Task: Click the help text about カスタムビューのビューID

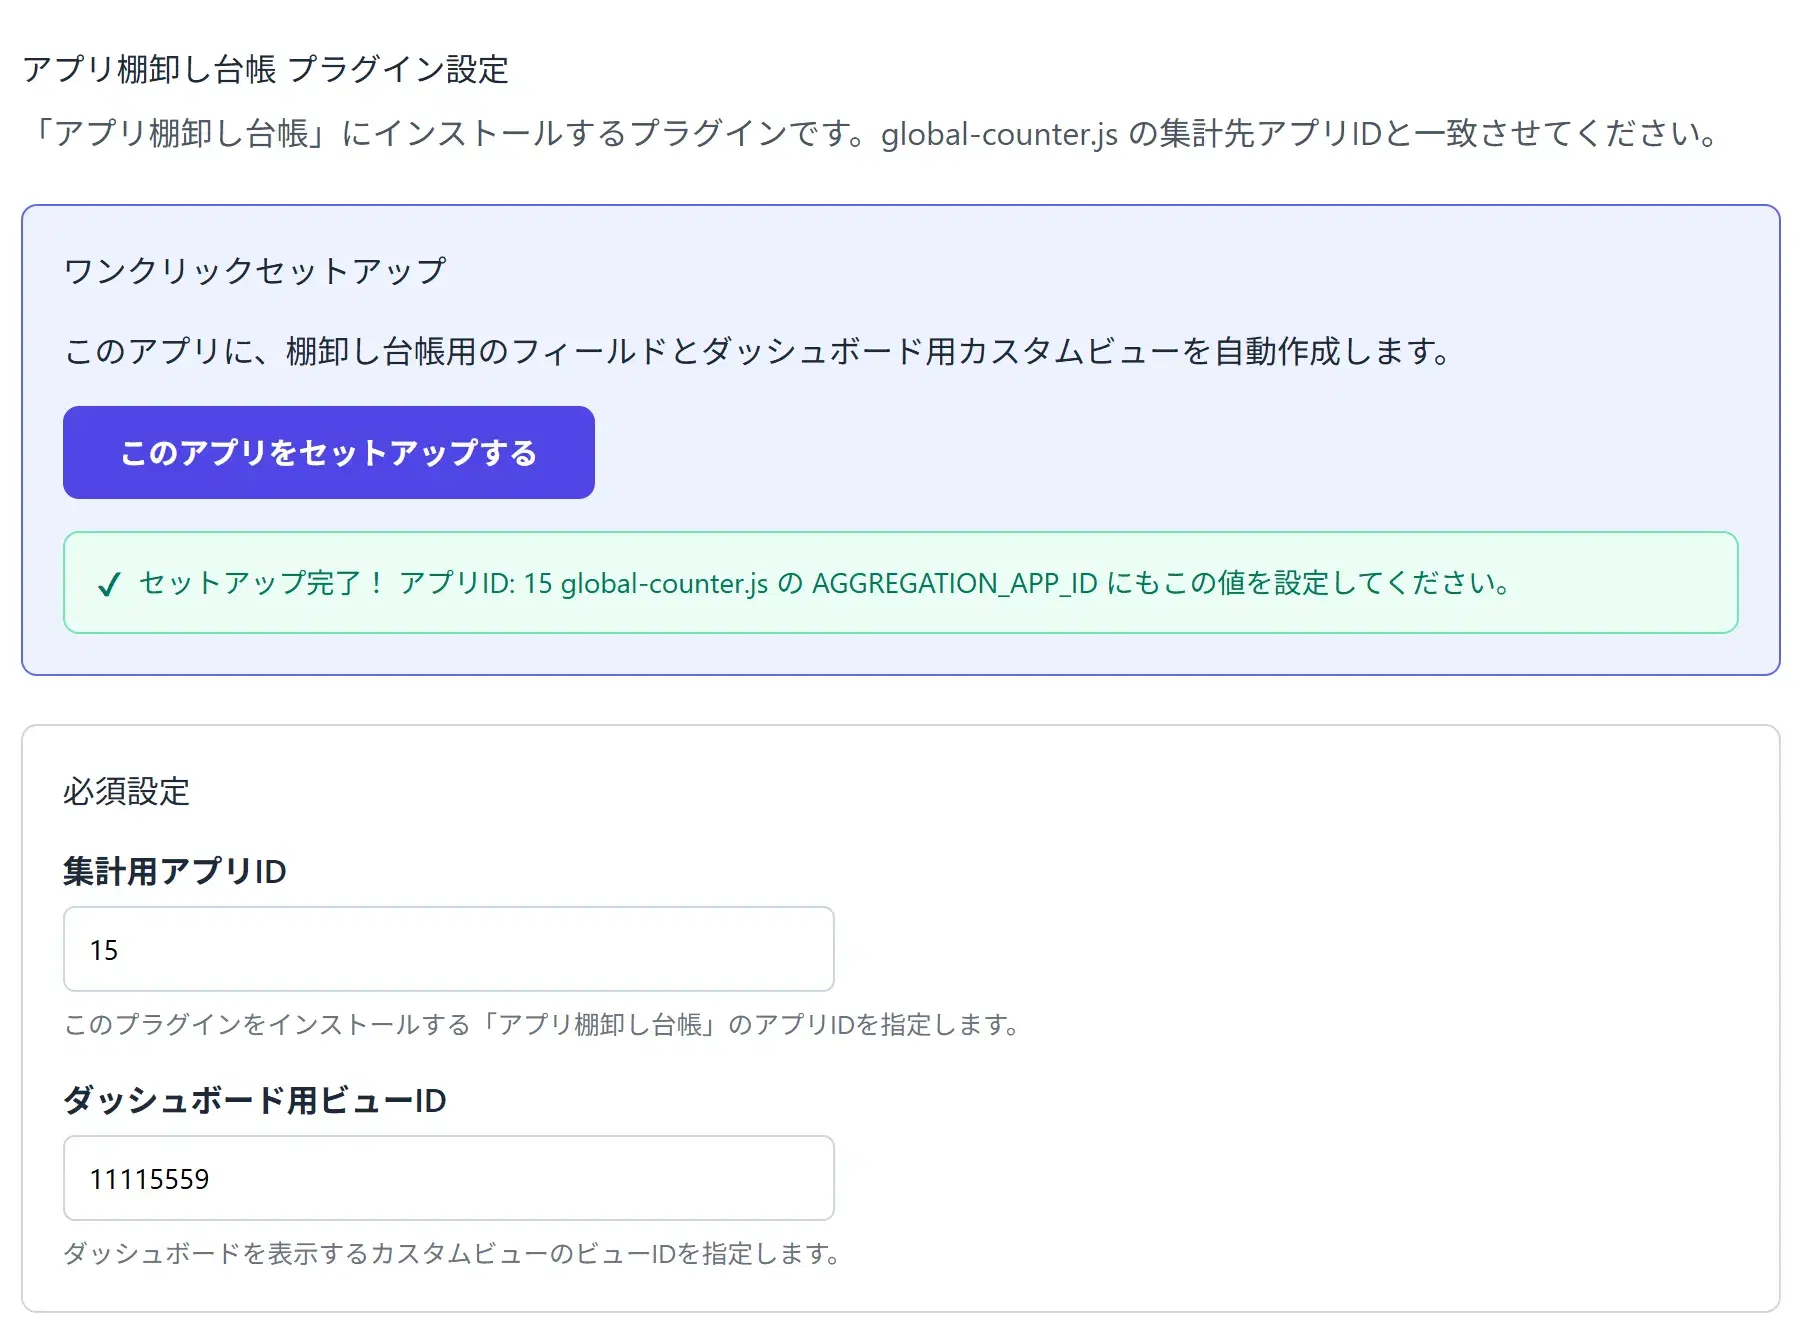Action: (x=452, y=1253)
